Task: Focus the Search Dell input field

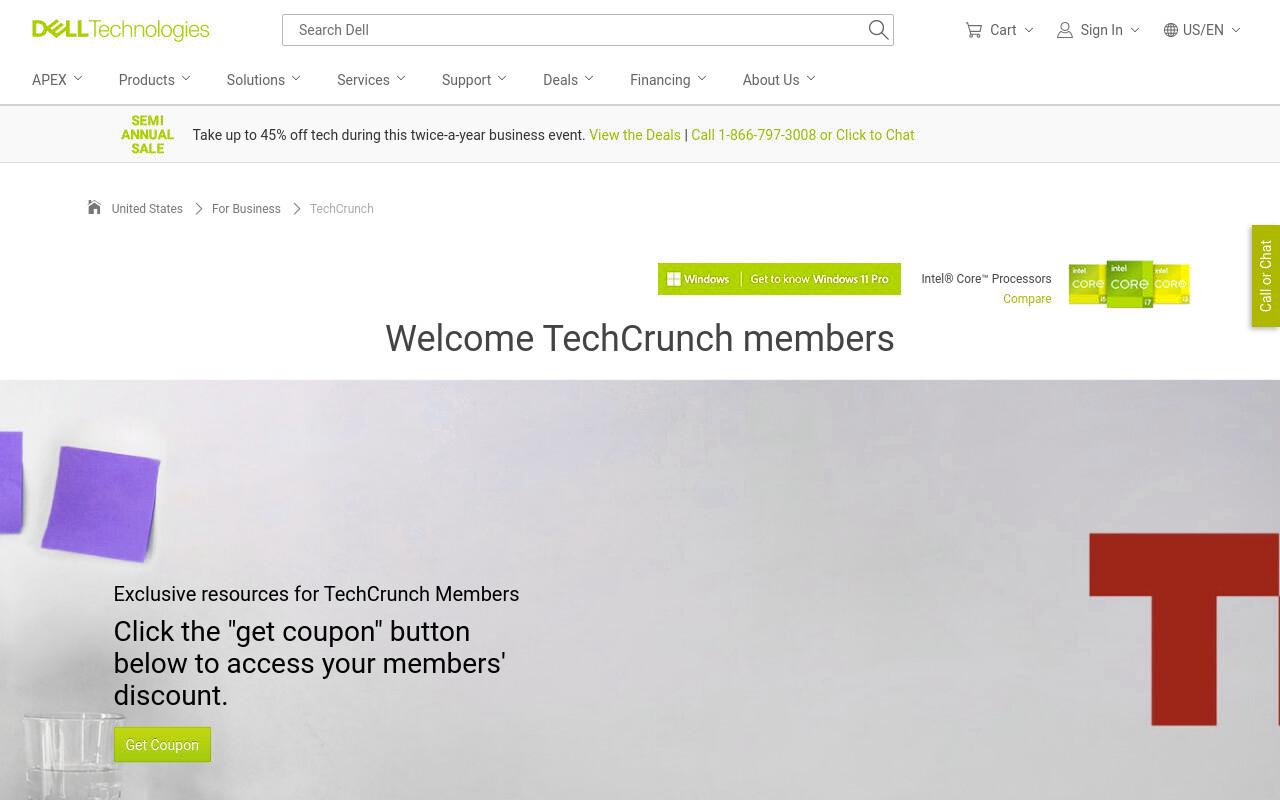Action: pos(575,30)
